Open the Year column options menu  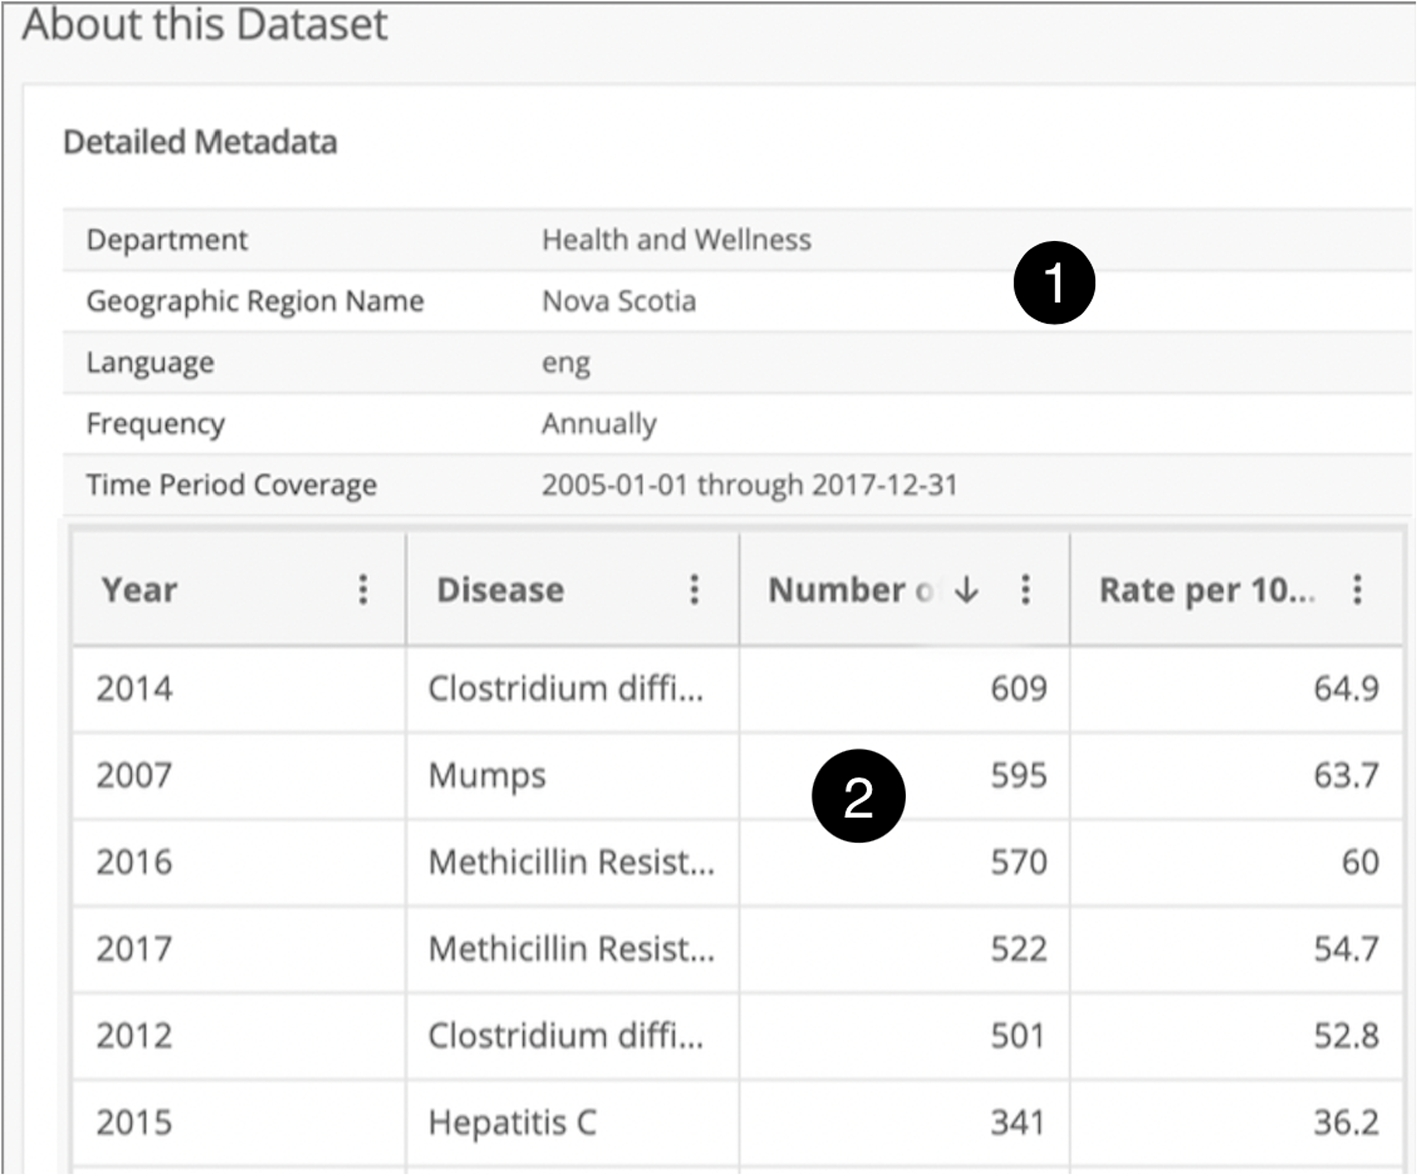pos(363,590)
